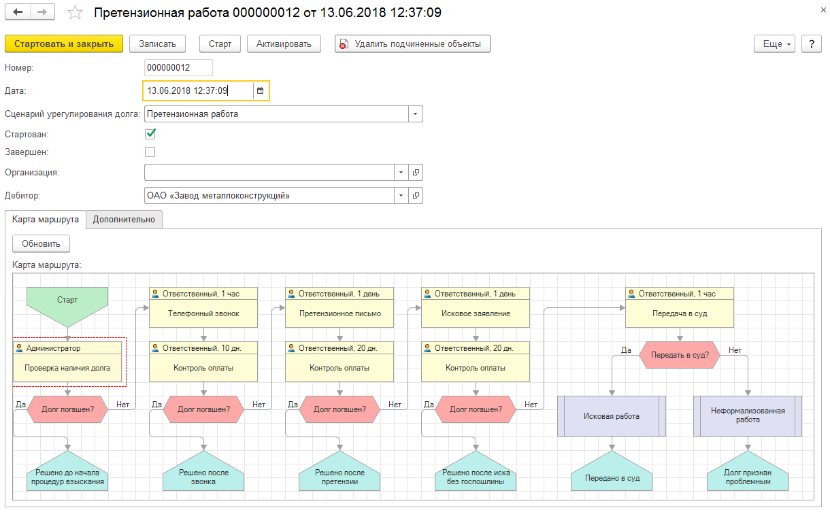Open the Дебитор record using its open icon
The image size is (830, 512).
pos(417,195)
